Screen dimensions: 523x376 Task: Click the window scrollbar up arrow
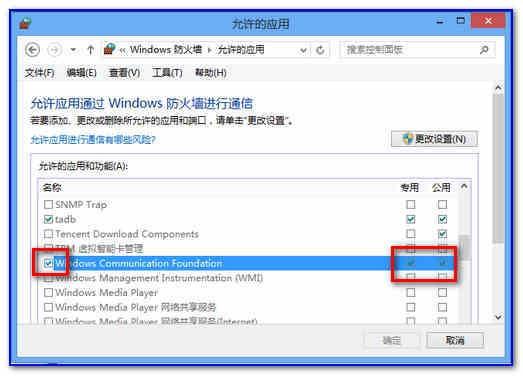[498, 88]
